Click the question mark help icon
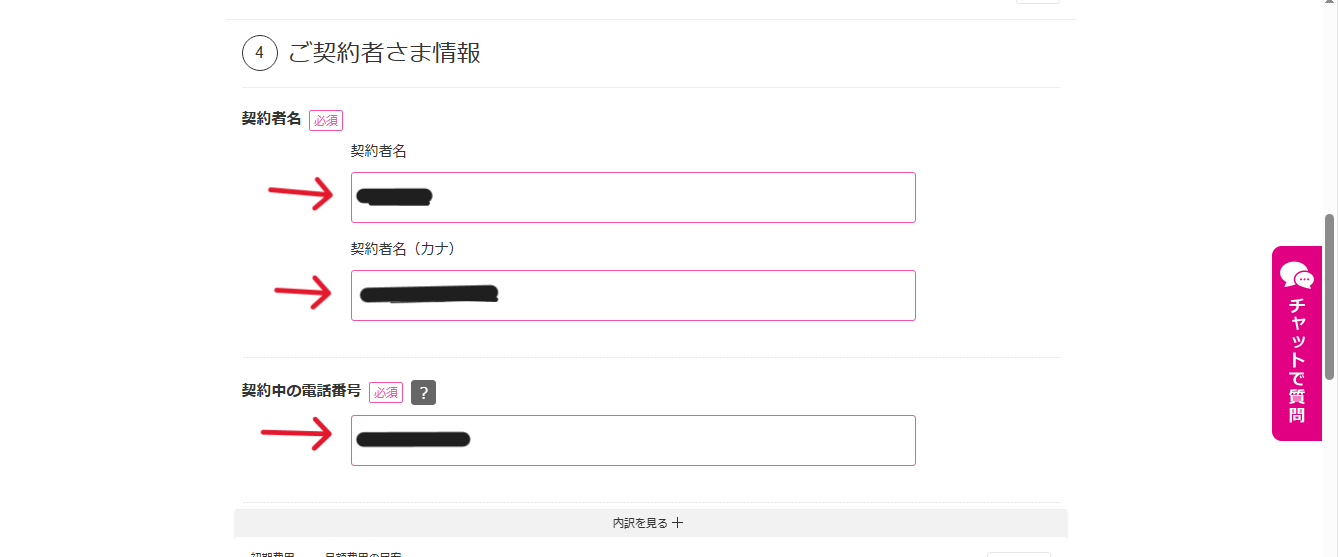The width and height of the screenshot is (1338, 557). point(423,393)
